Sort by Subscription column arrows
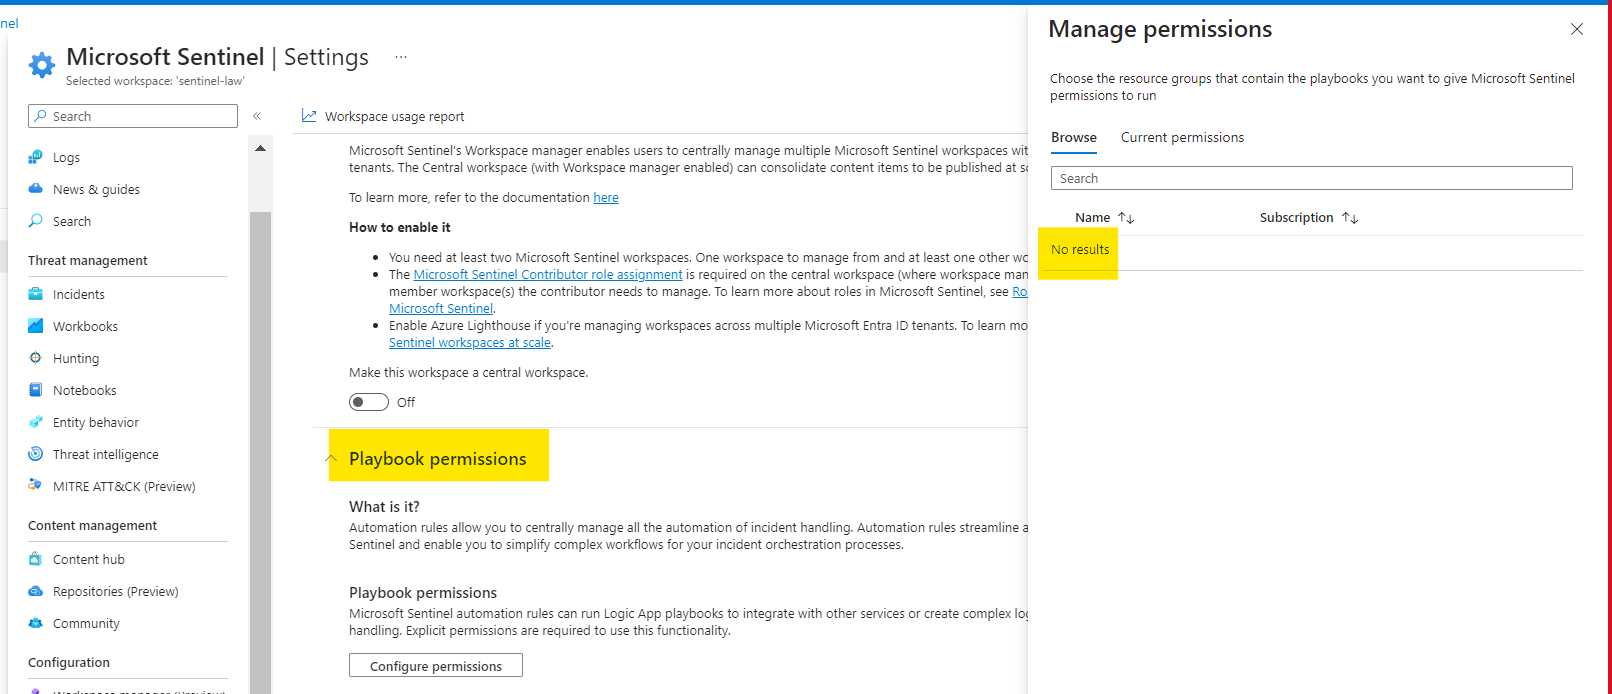This screenshot has width=1612, height=694. click(1350, 218)
